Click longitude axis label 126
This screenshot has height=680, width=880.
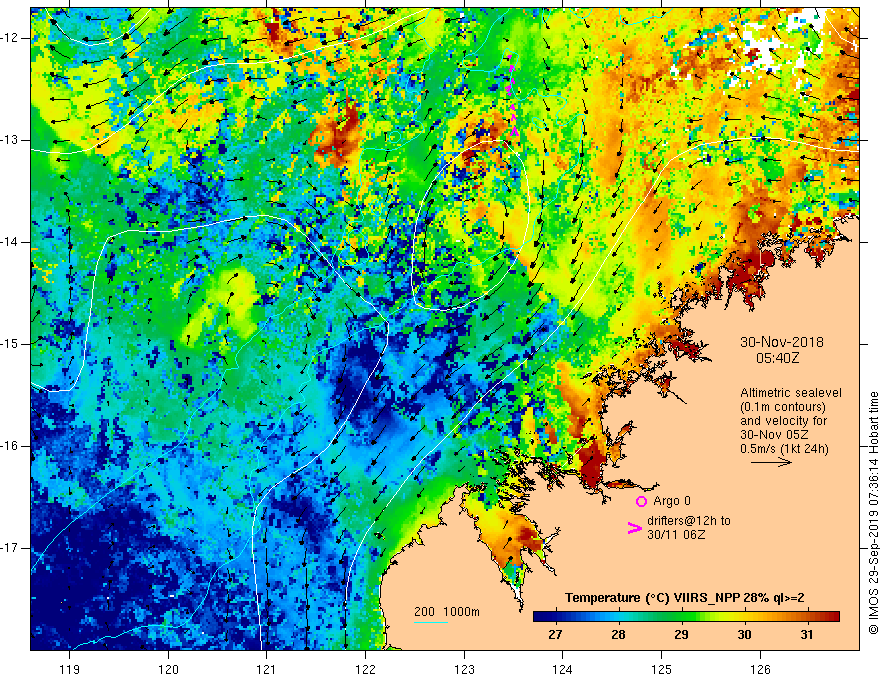tap(760, 669)
